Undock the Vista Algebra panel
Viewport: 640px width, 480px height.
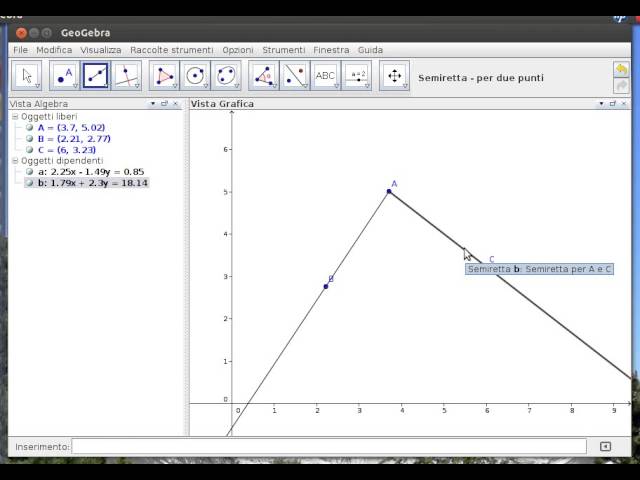coord(164,104)
